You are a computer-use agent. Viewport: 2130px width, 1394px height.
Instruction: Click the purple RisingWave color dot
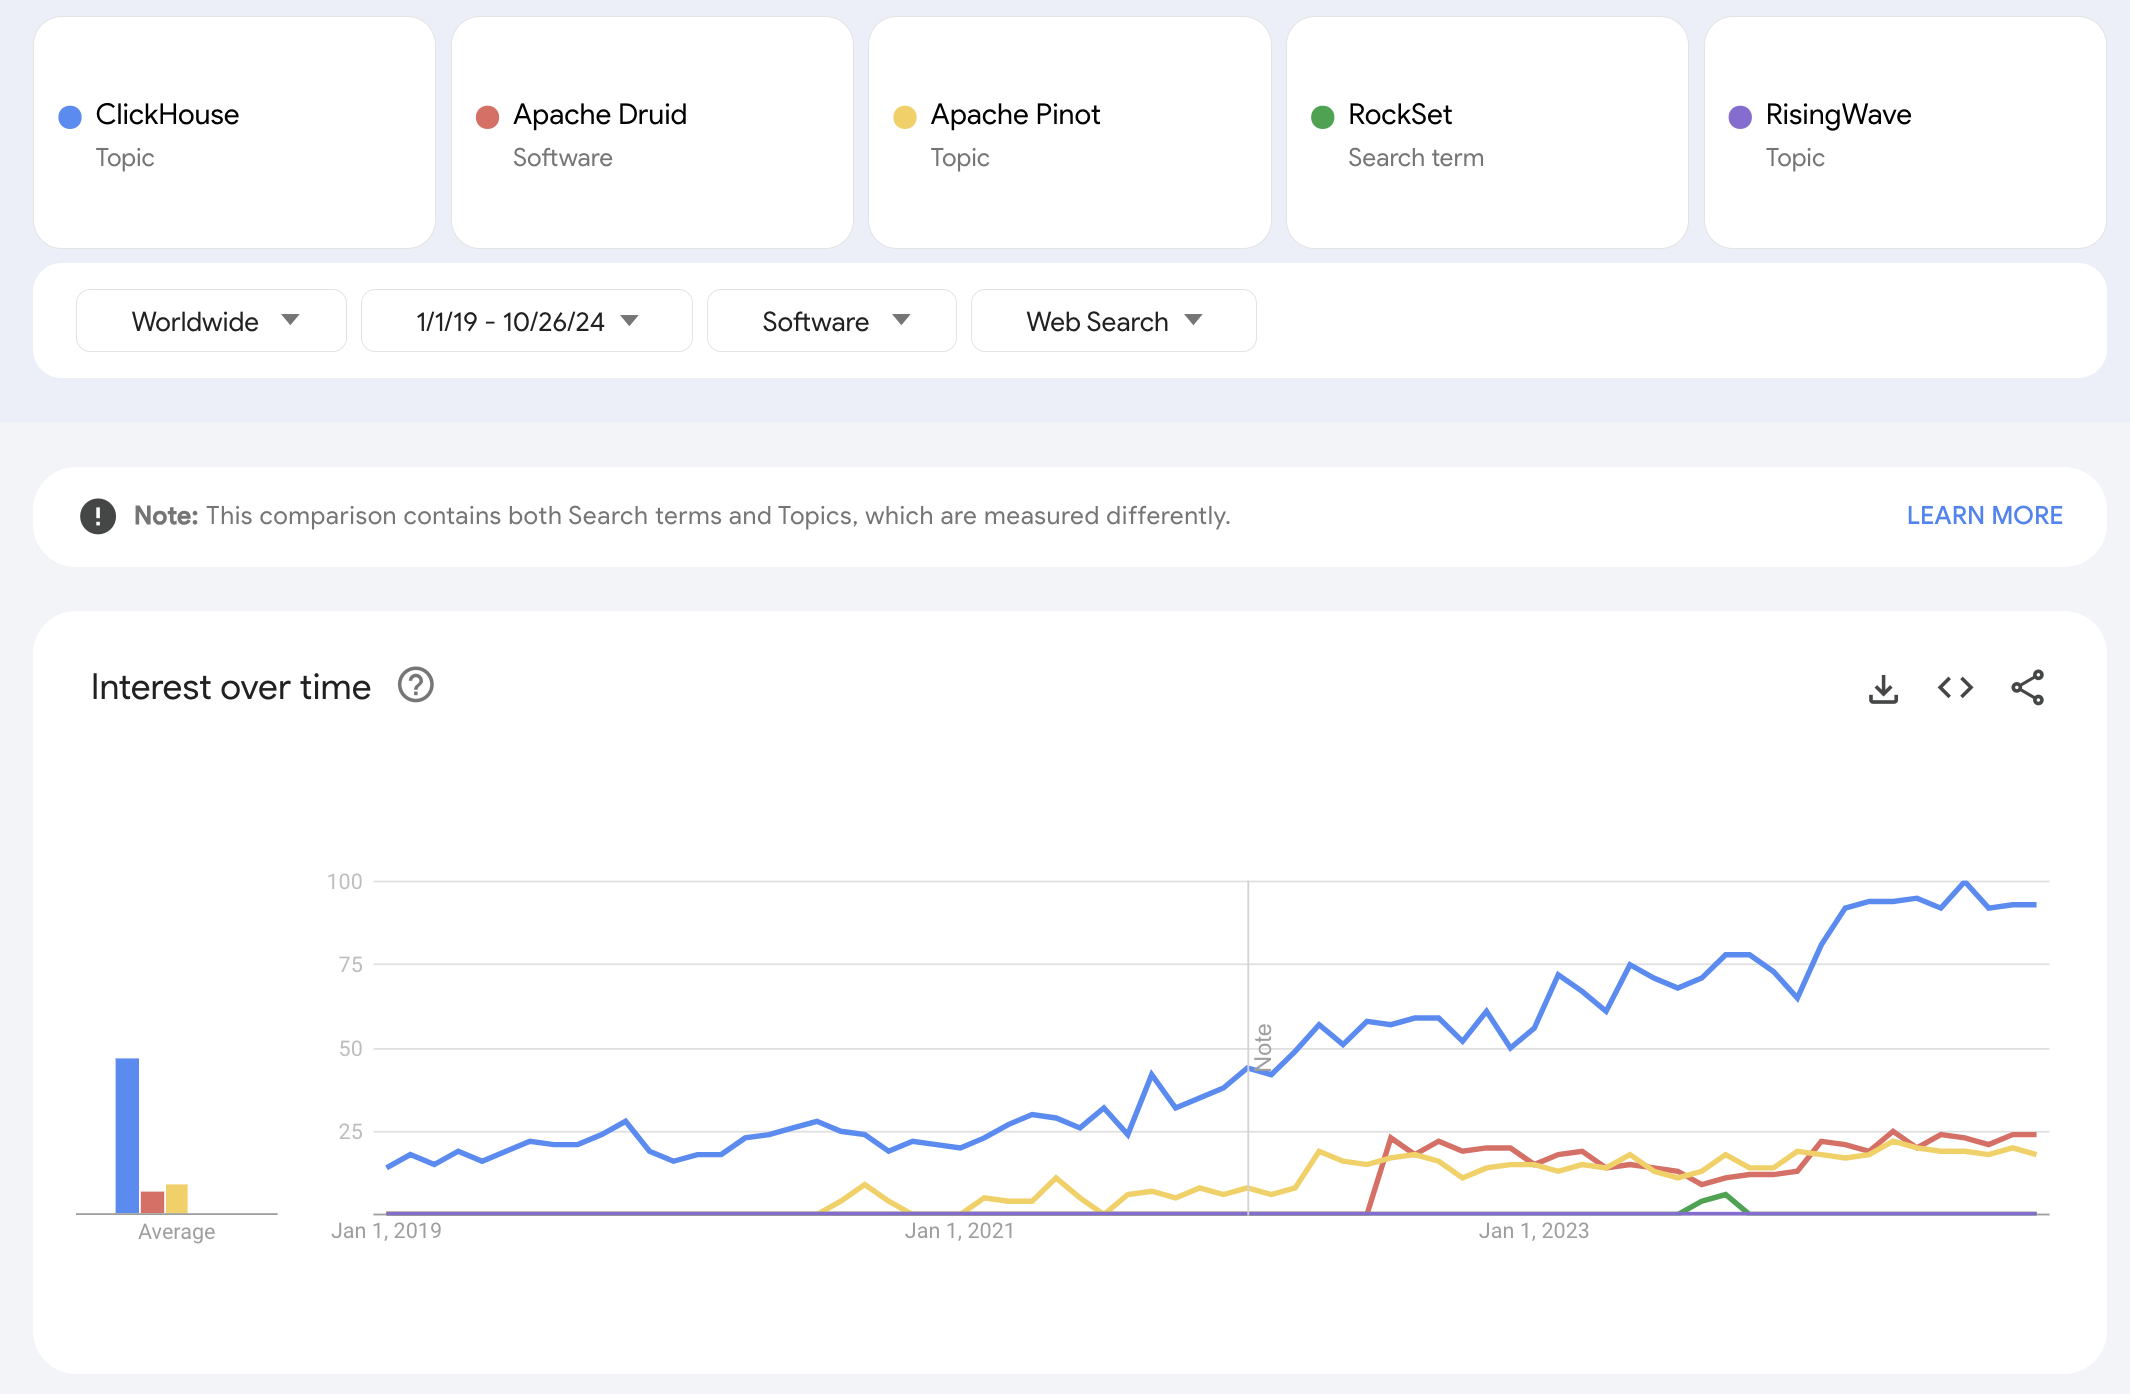point(1740,117)
